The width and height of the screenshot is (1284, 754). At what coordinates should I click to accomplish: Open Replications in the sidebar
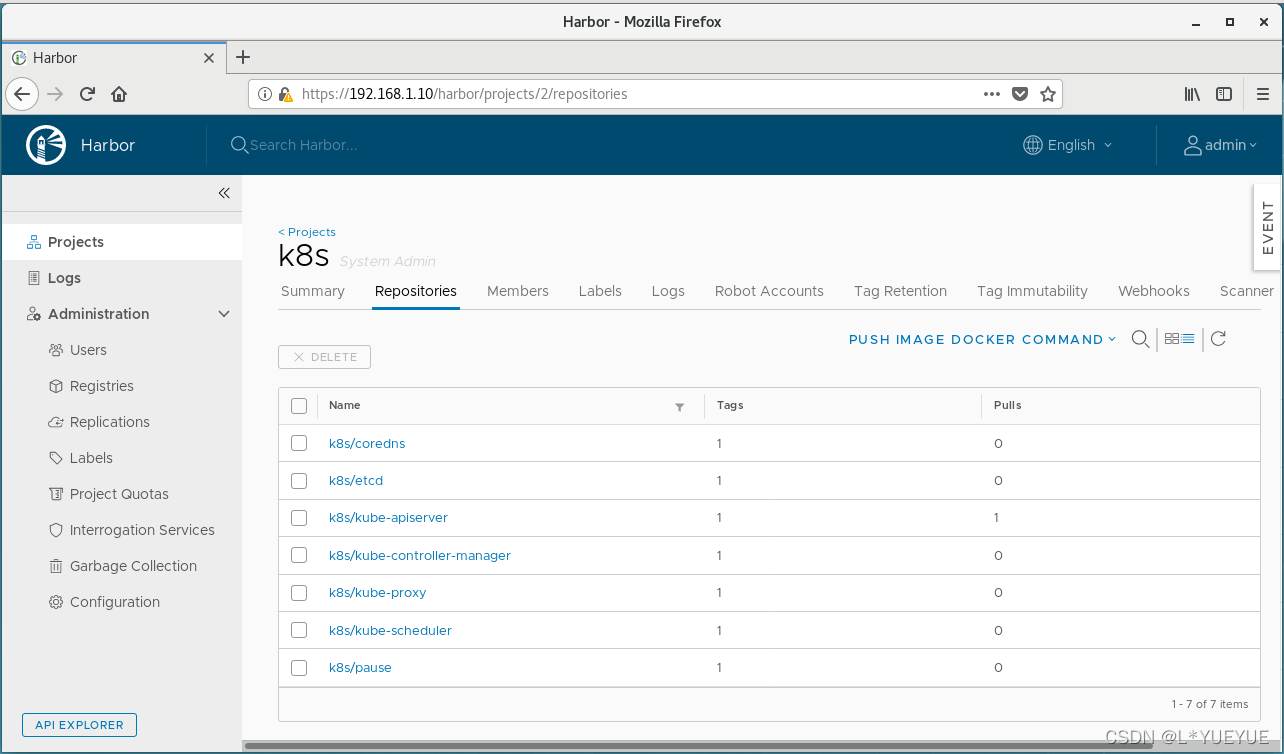click(110, 422)
